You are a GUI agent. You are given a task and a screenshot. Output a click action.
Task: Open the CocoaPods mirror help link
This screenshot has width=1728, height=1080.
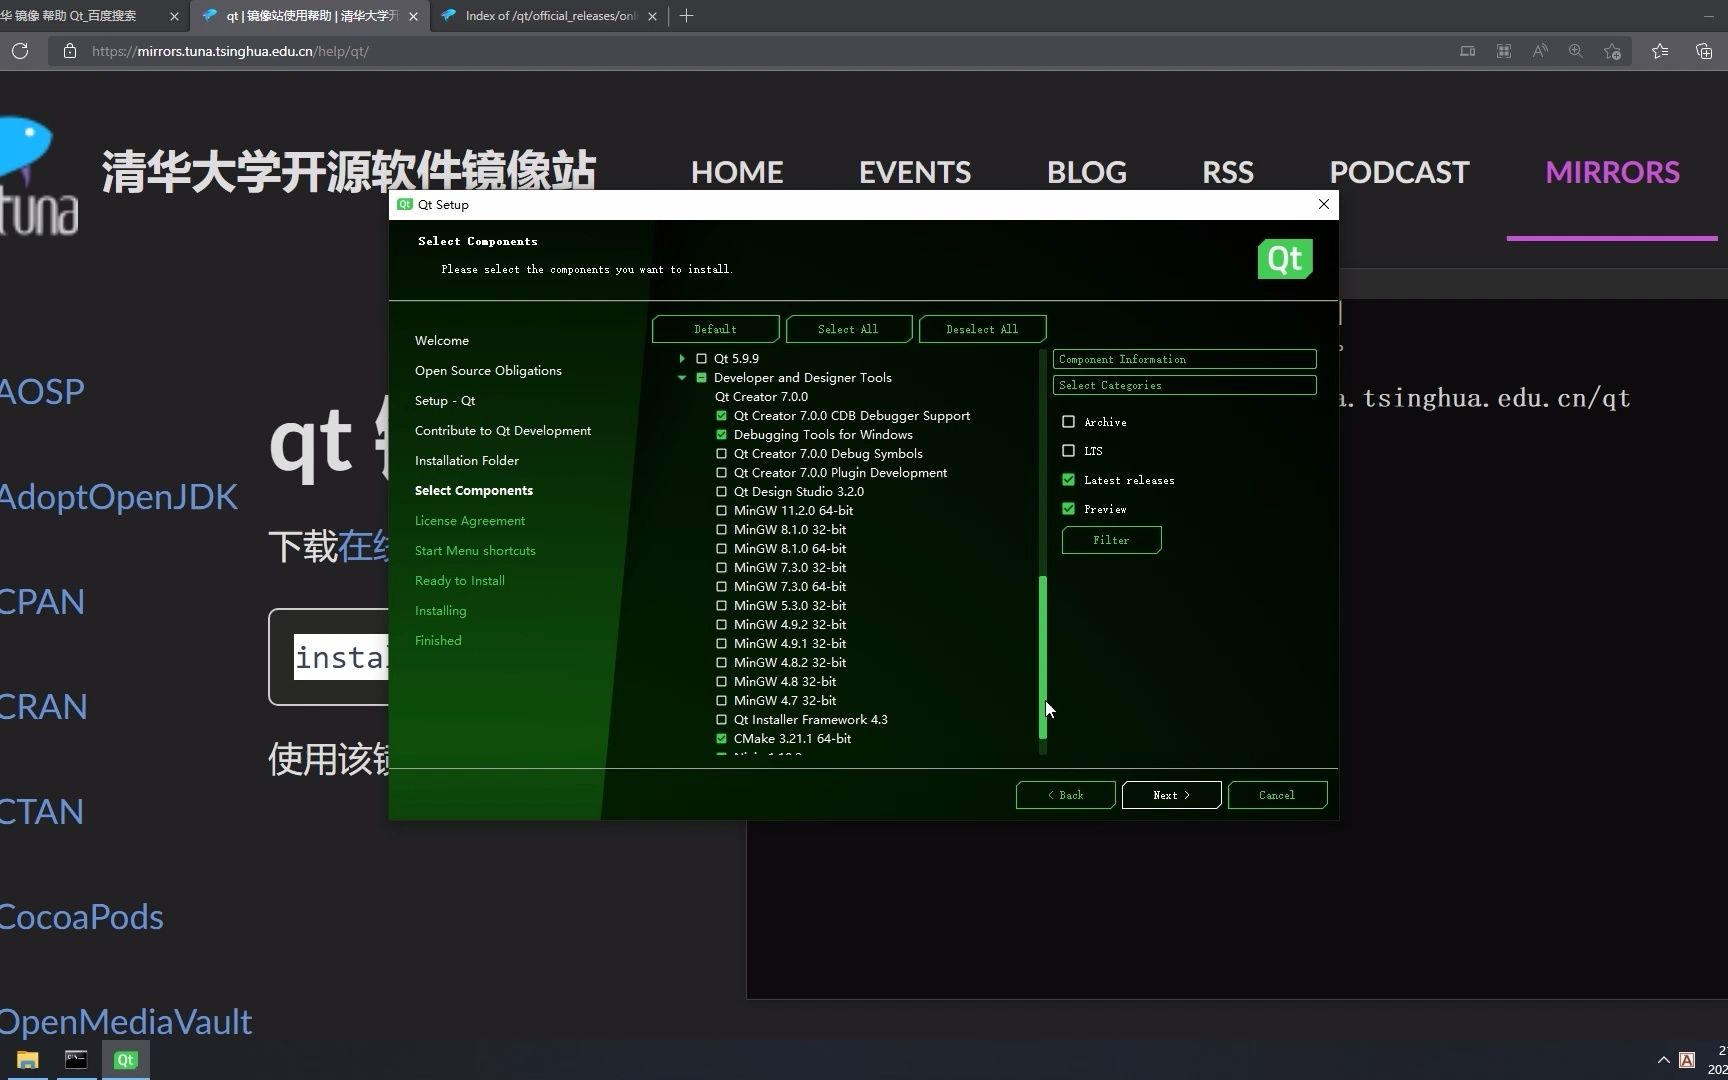pyautogui.click(x=81, y=917)
